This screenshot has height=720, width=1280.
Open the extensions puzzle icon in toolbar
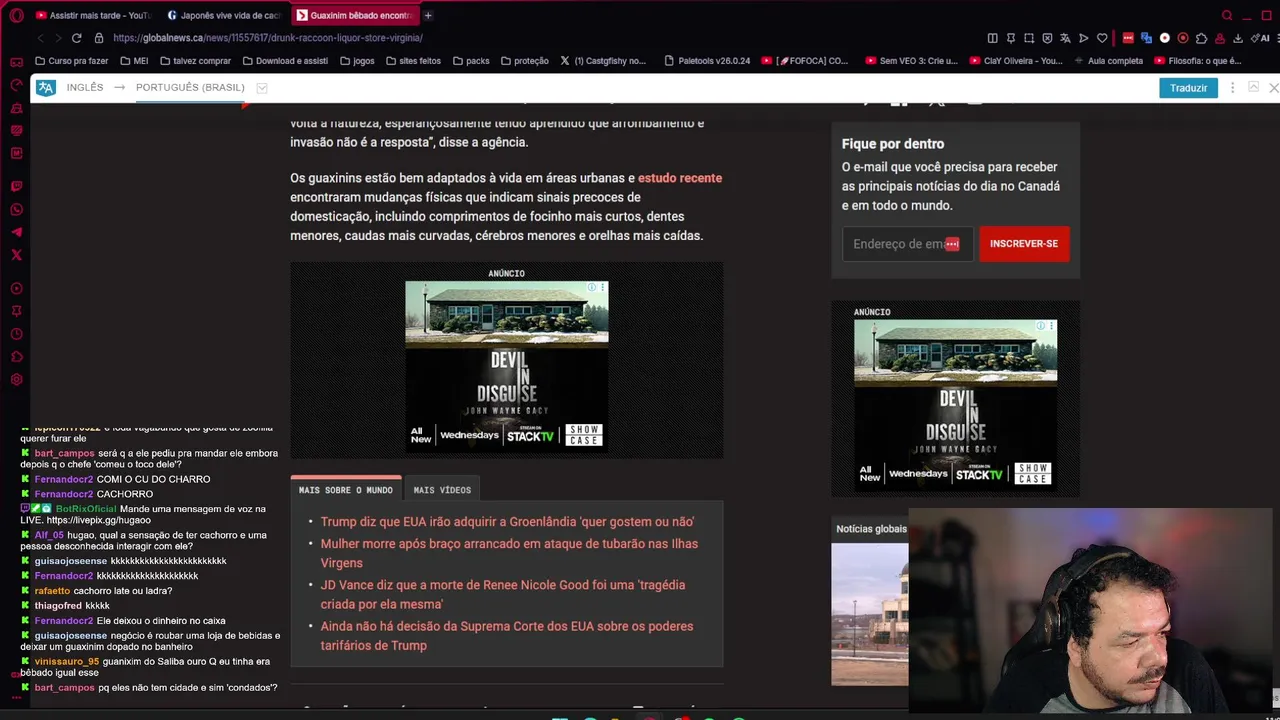pos(1201,38)
